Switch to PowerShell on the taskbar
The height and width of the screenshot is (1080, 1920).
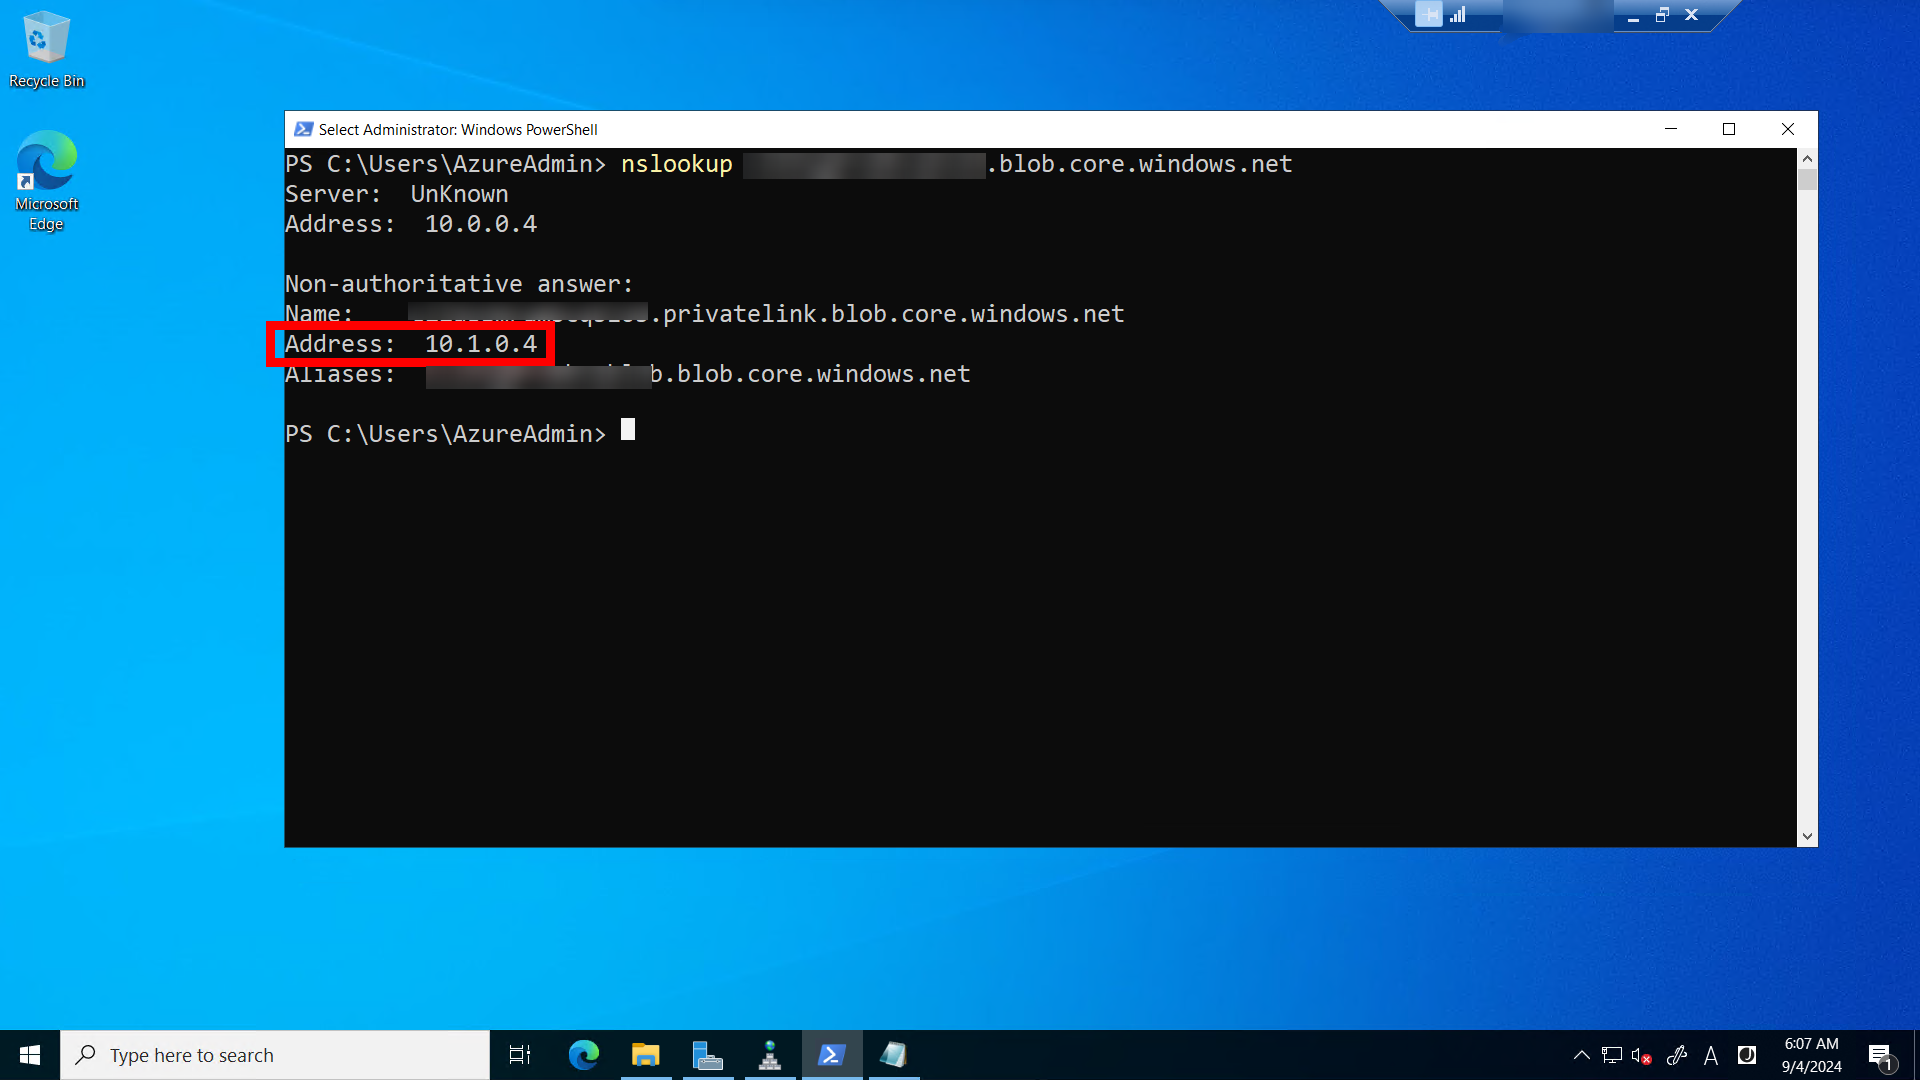832,1055
